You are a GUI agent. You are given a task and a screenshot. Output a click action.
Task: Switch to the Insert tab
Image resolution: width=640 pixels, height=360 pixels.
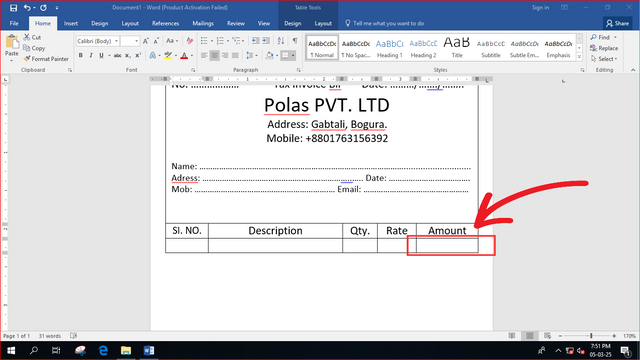tap(71, 23)
